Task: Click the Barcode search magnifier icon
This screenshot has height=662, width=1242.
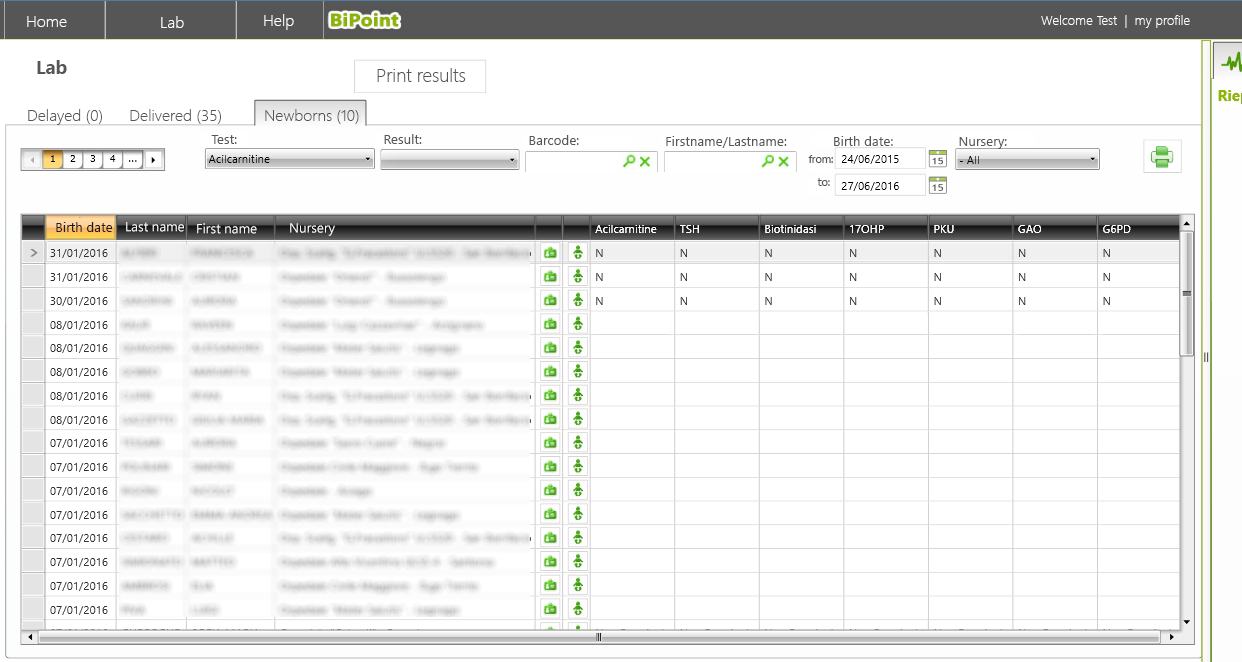Action: pos(629,161)
